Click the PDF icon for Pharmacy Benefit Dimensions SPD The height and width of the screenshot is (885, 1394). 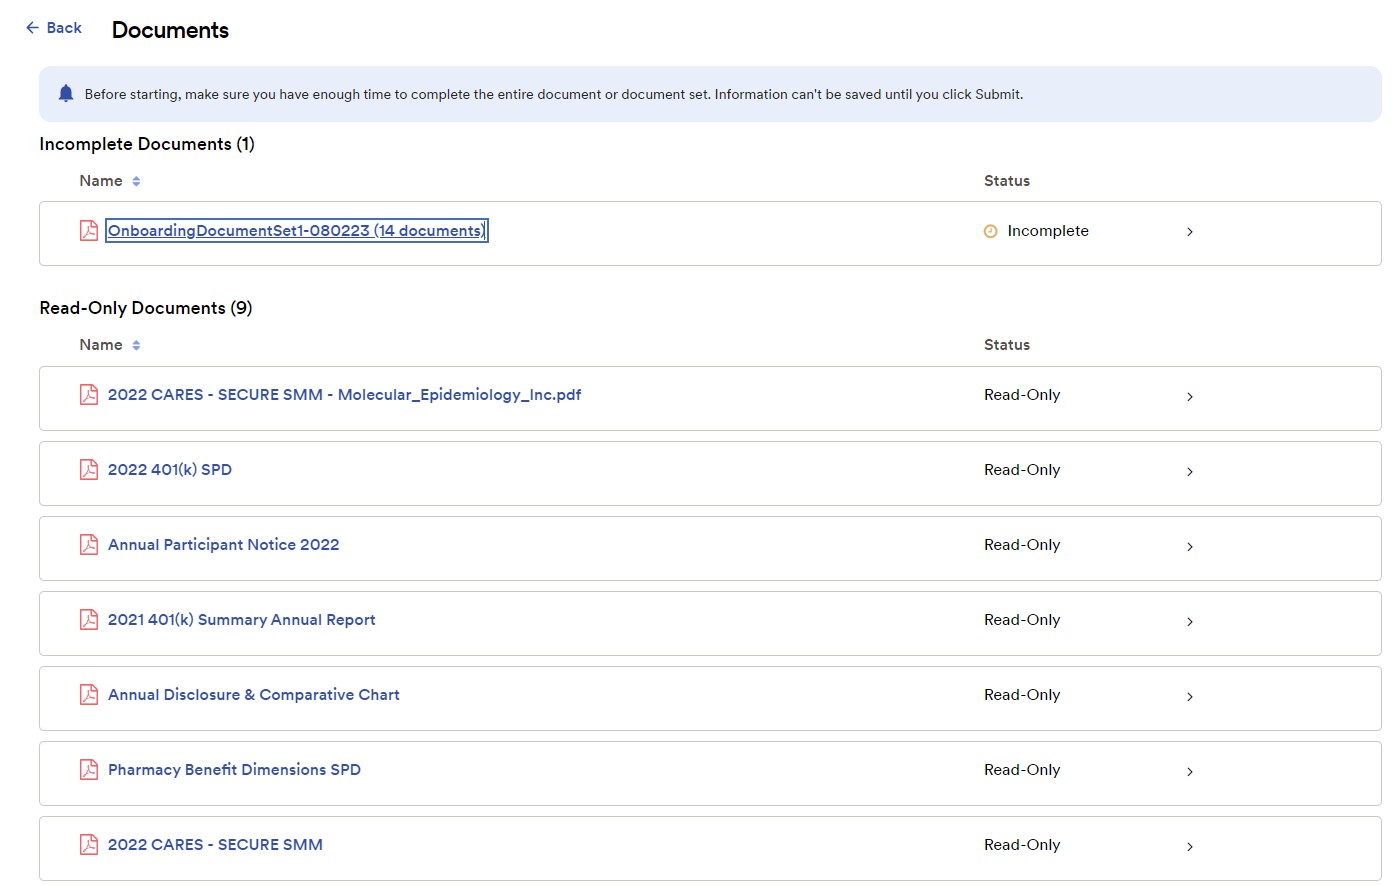click(88, 769)
